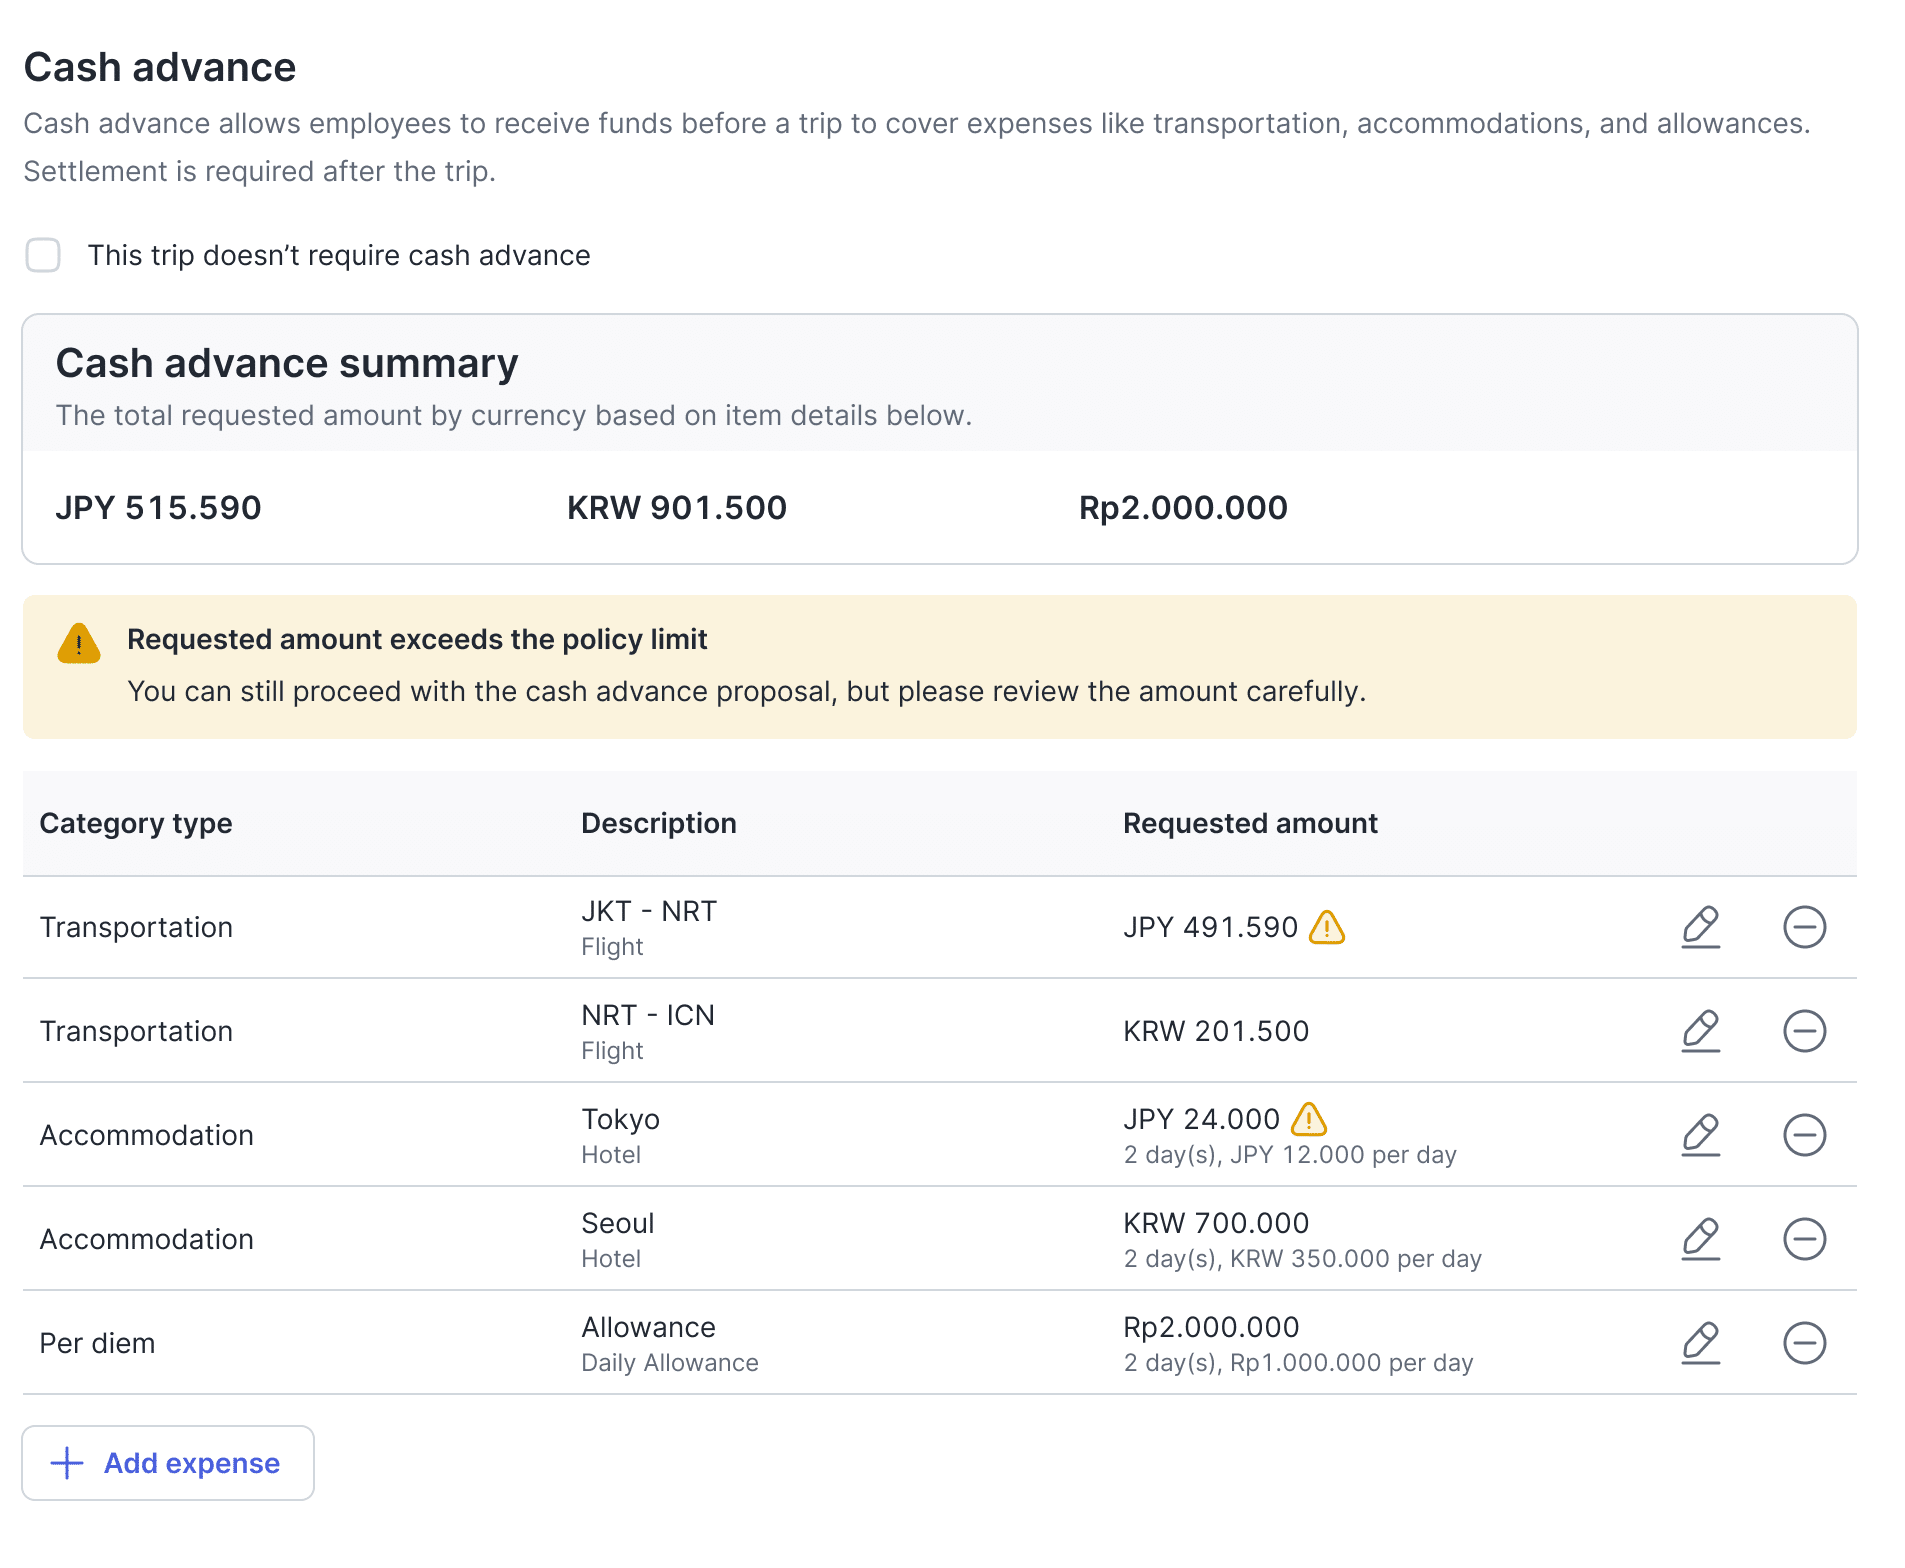Check "This trip doesn't require cash advance"

(x=43, y=255)
